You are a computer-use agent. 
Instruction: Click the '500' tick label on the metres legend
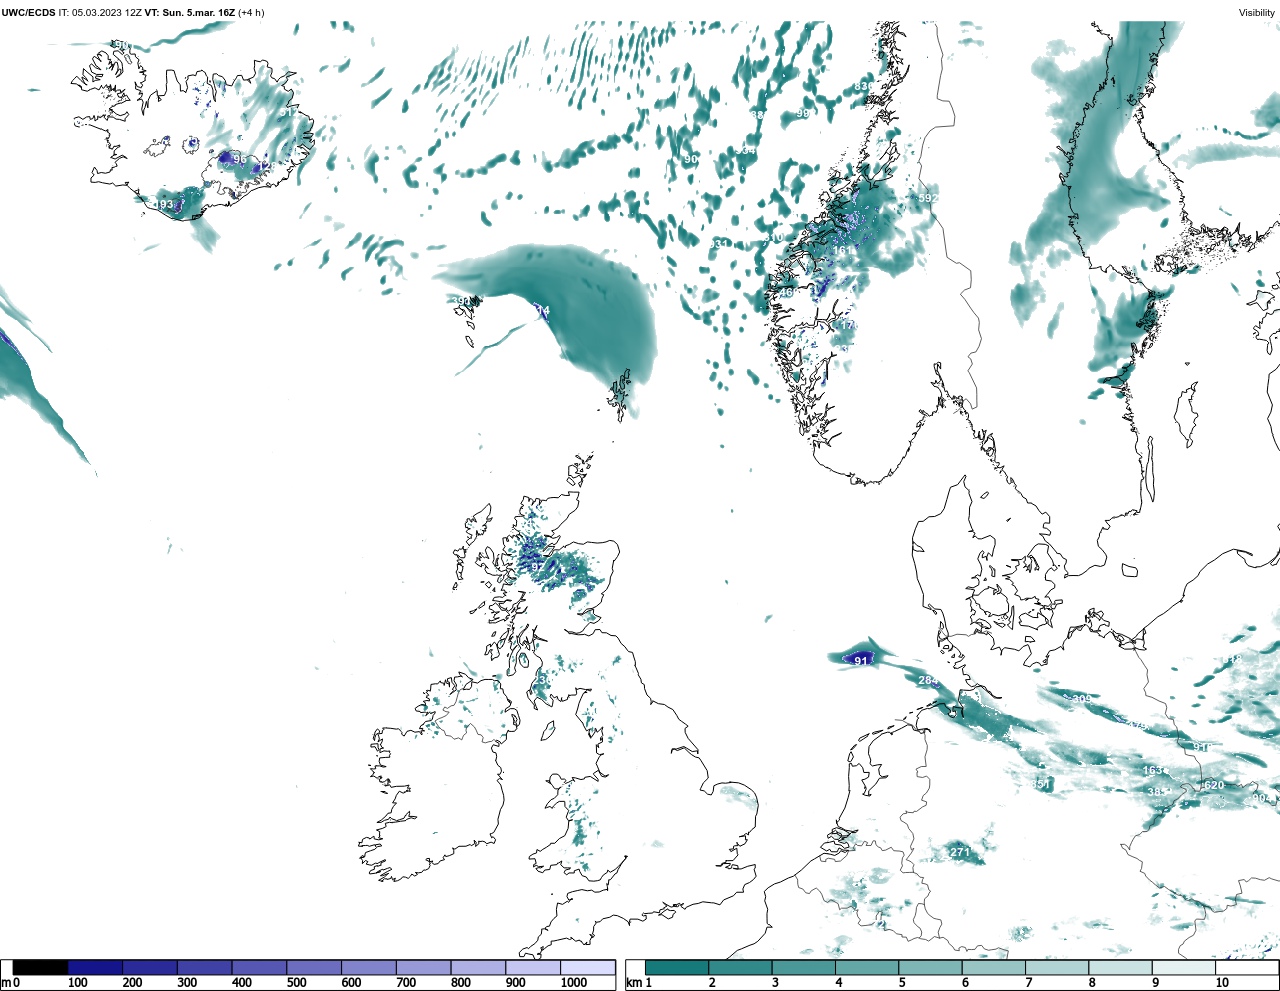pos(296,983)
